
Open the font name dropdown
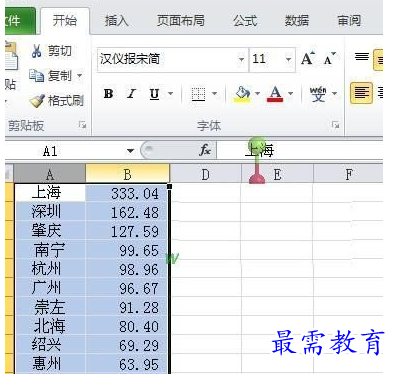(x=241, y=60)
